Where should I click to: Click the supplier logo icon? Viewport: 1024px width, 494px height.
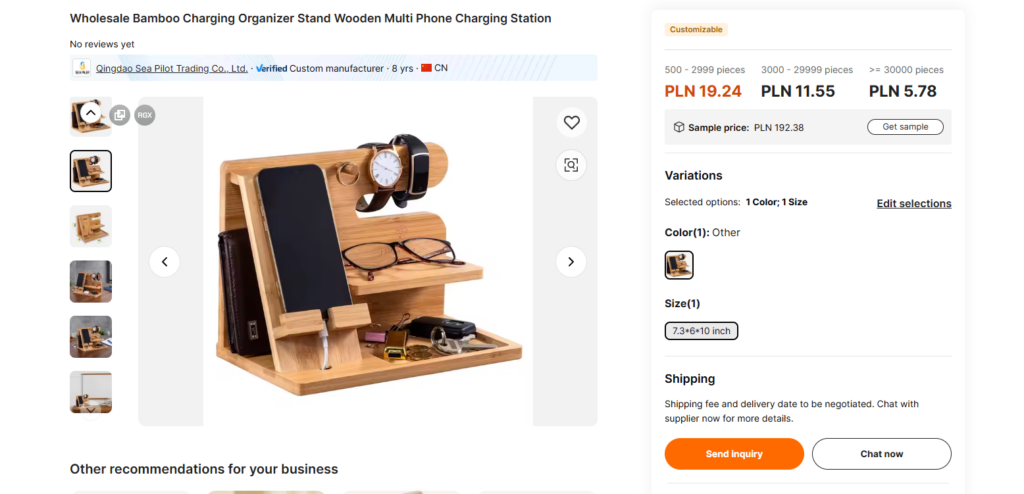pos(82,68)
